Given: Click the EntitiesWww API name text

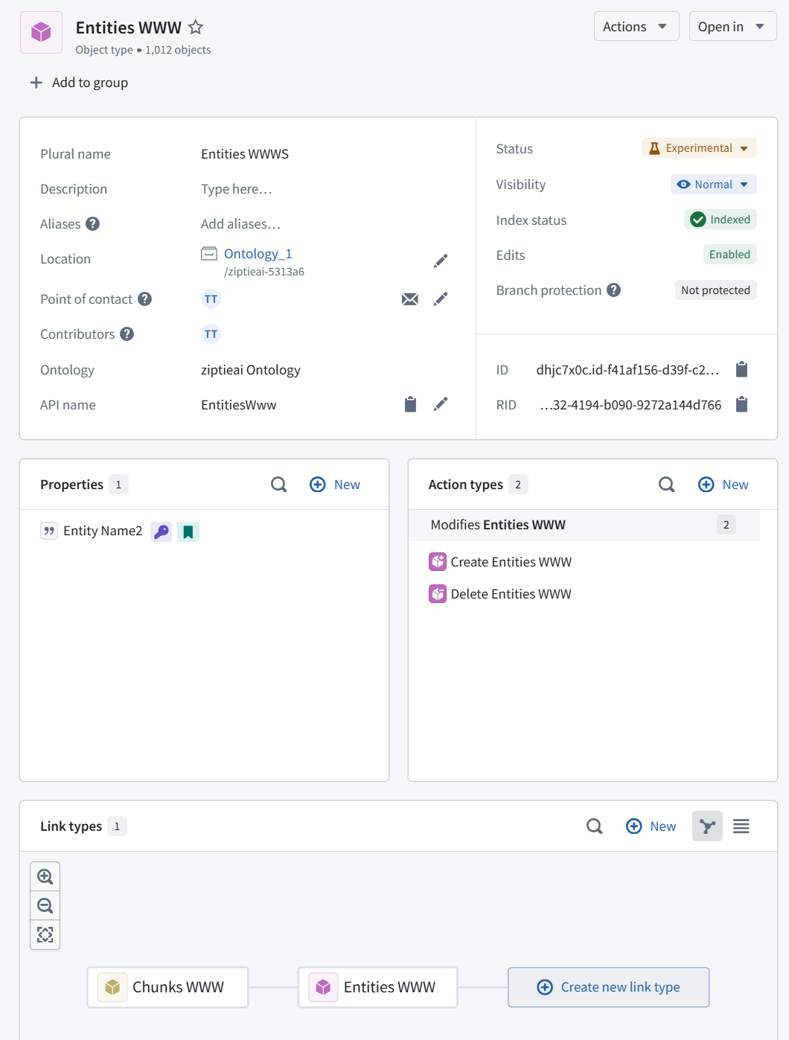Looking at the screenshot, I should tap(239, 405).
